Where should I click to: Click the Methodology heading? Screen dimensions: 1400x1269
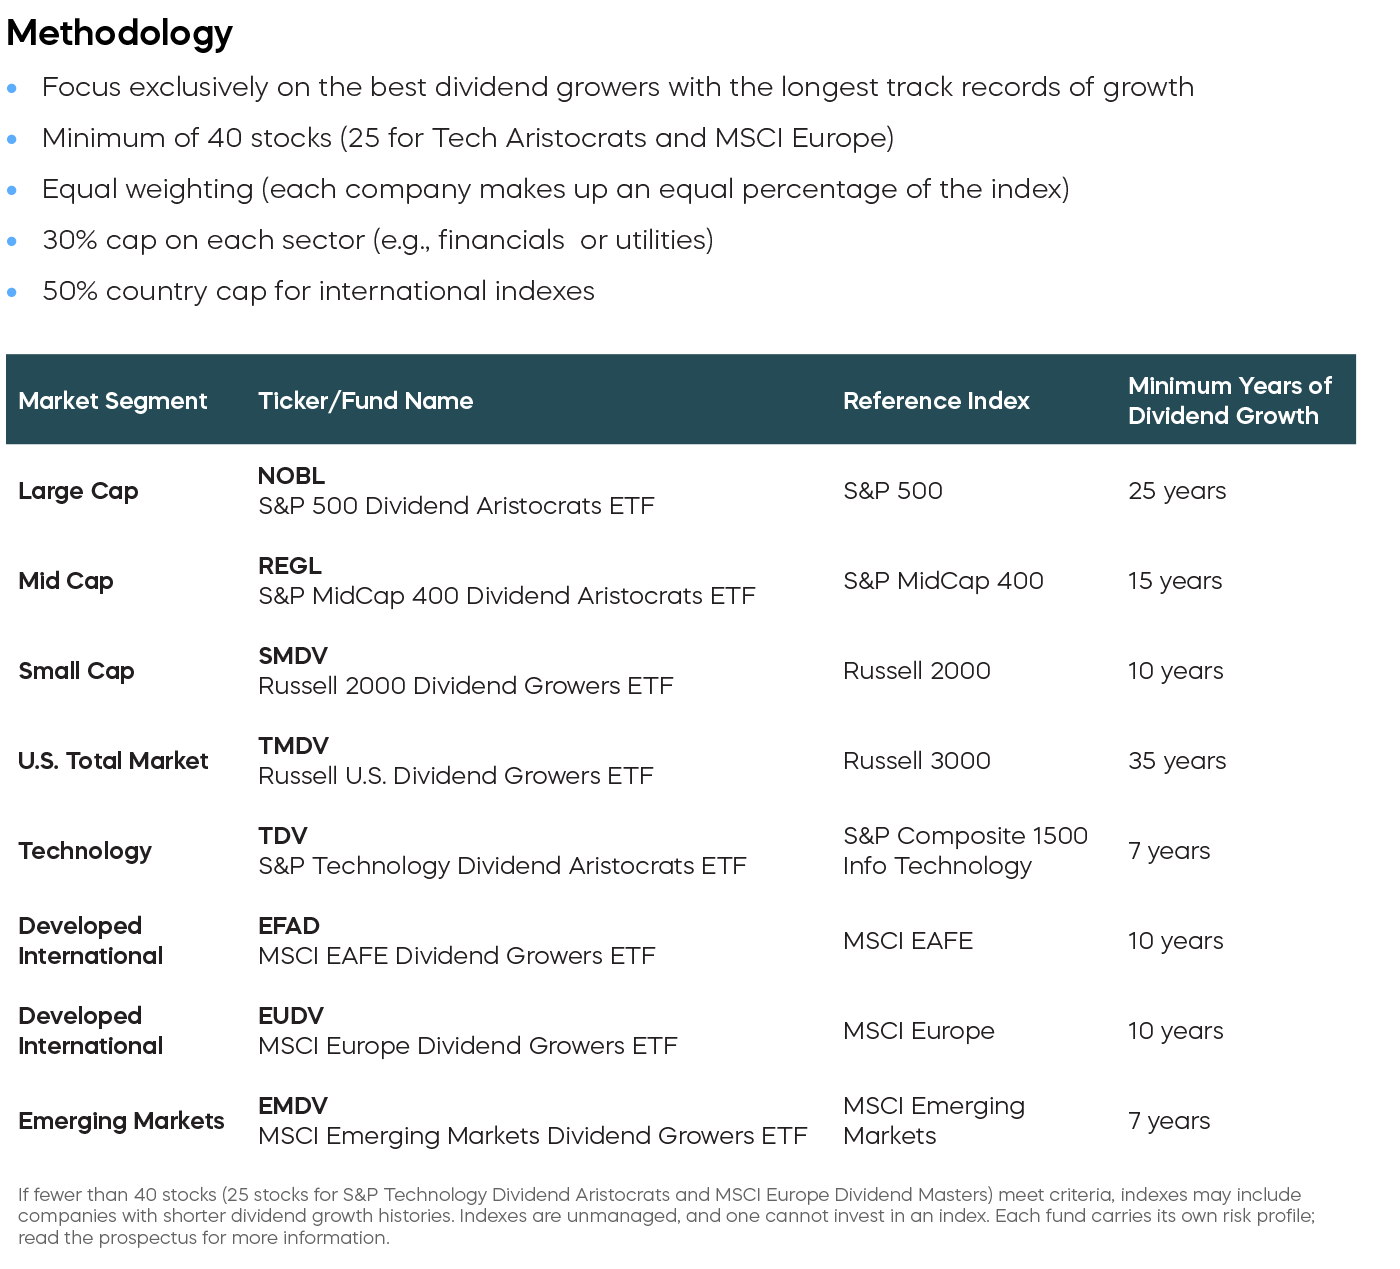(x=120, y=33)
